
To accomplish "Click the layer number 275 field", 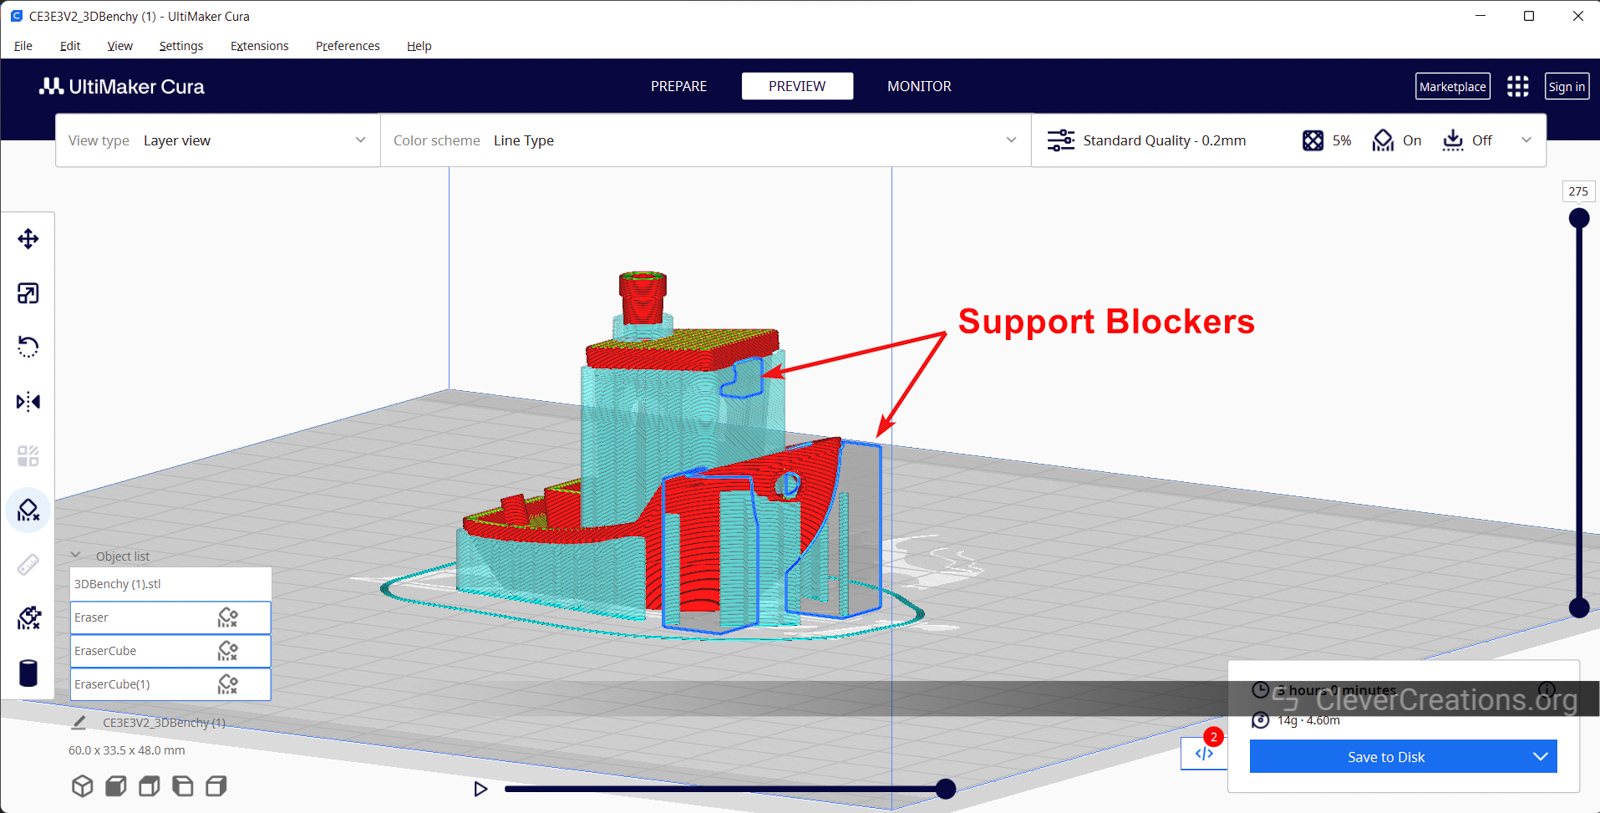I will point(1578,191).
